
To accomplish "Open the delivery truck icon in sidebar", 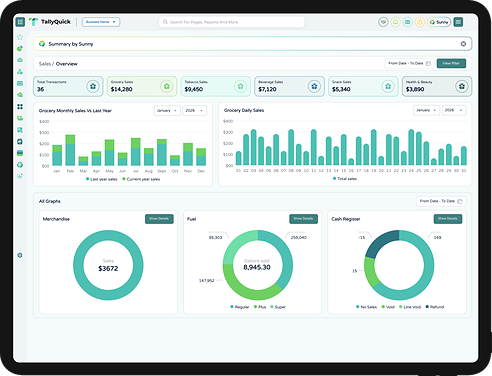I will point(20,118).
